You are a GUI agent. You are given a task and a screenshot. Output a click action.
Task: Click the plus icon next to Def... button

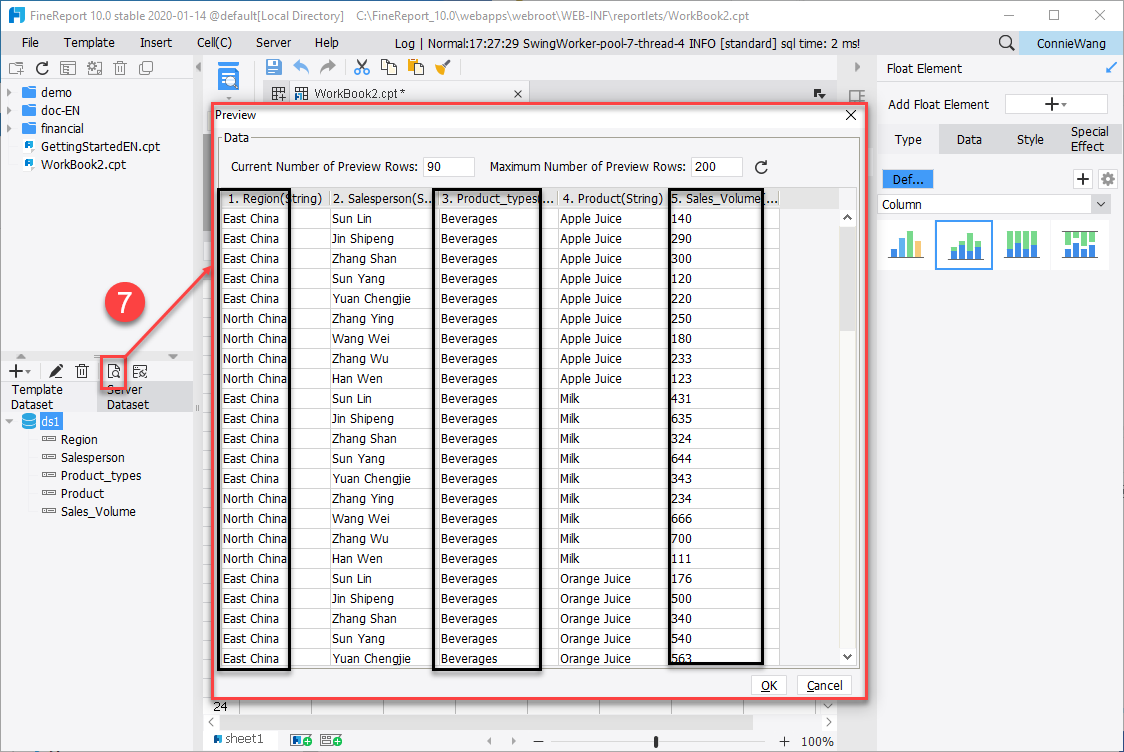(1082, 179)
